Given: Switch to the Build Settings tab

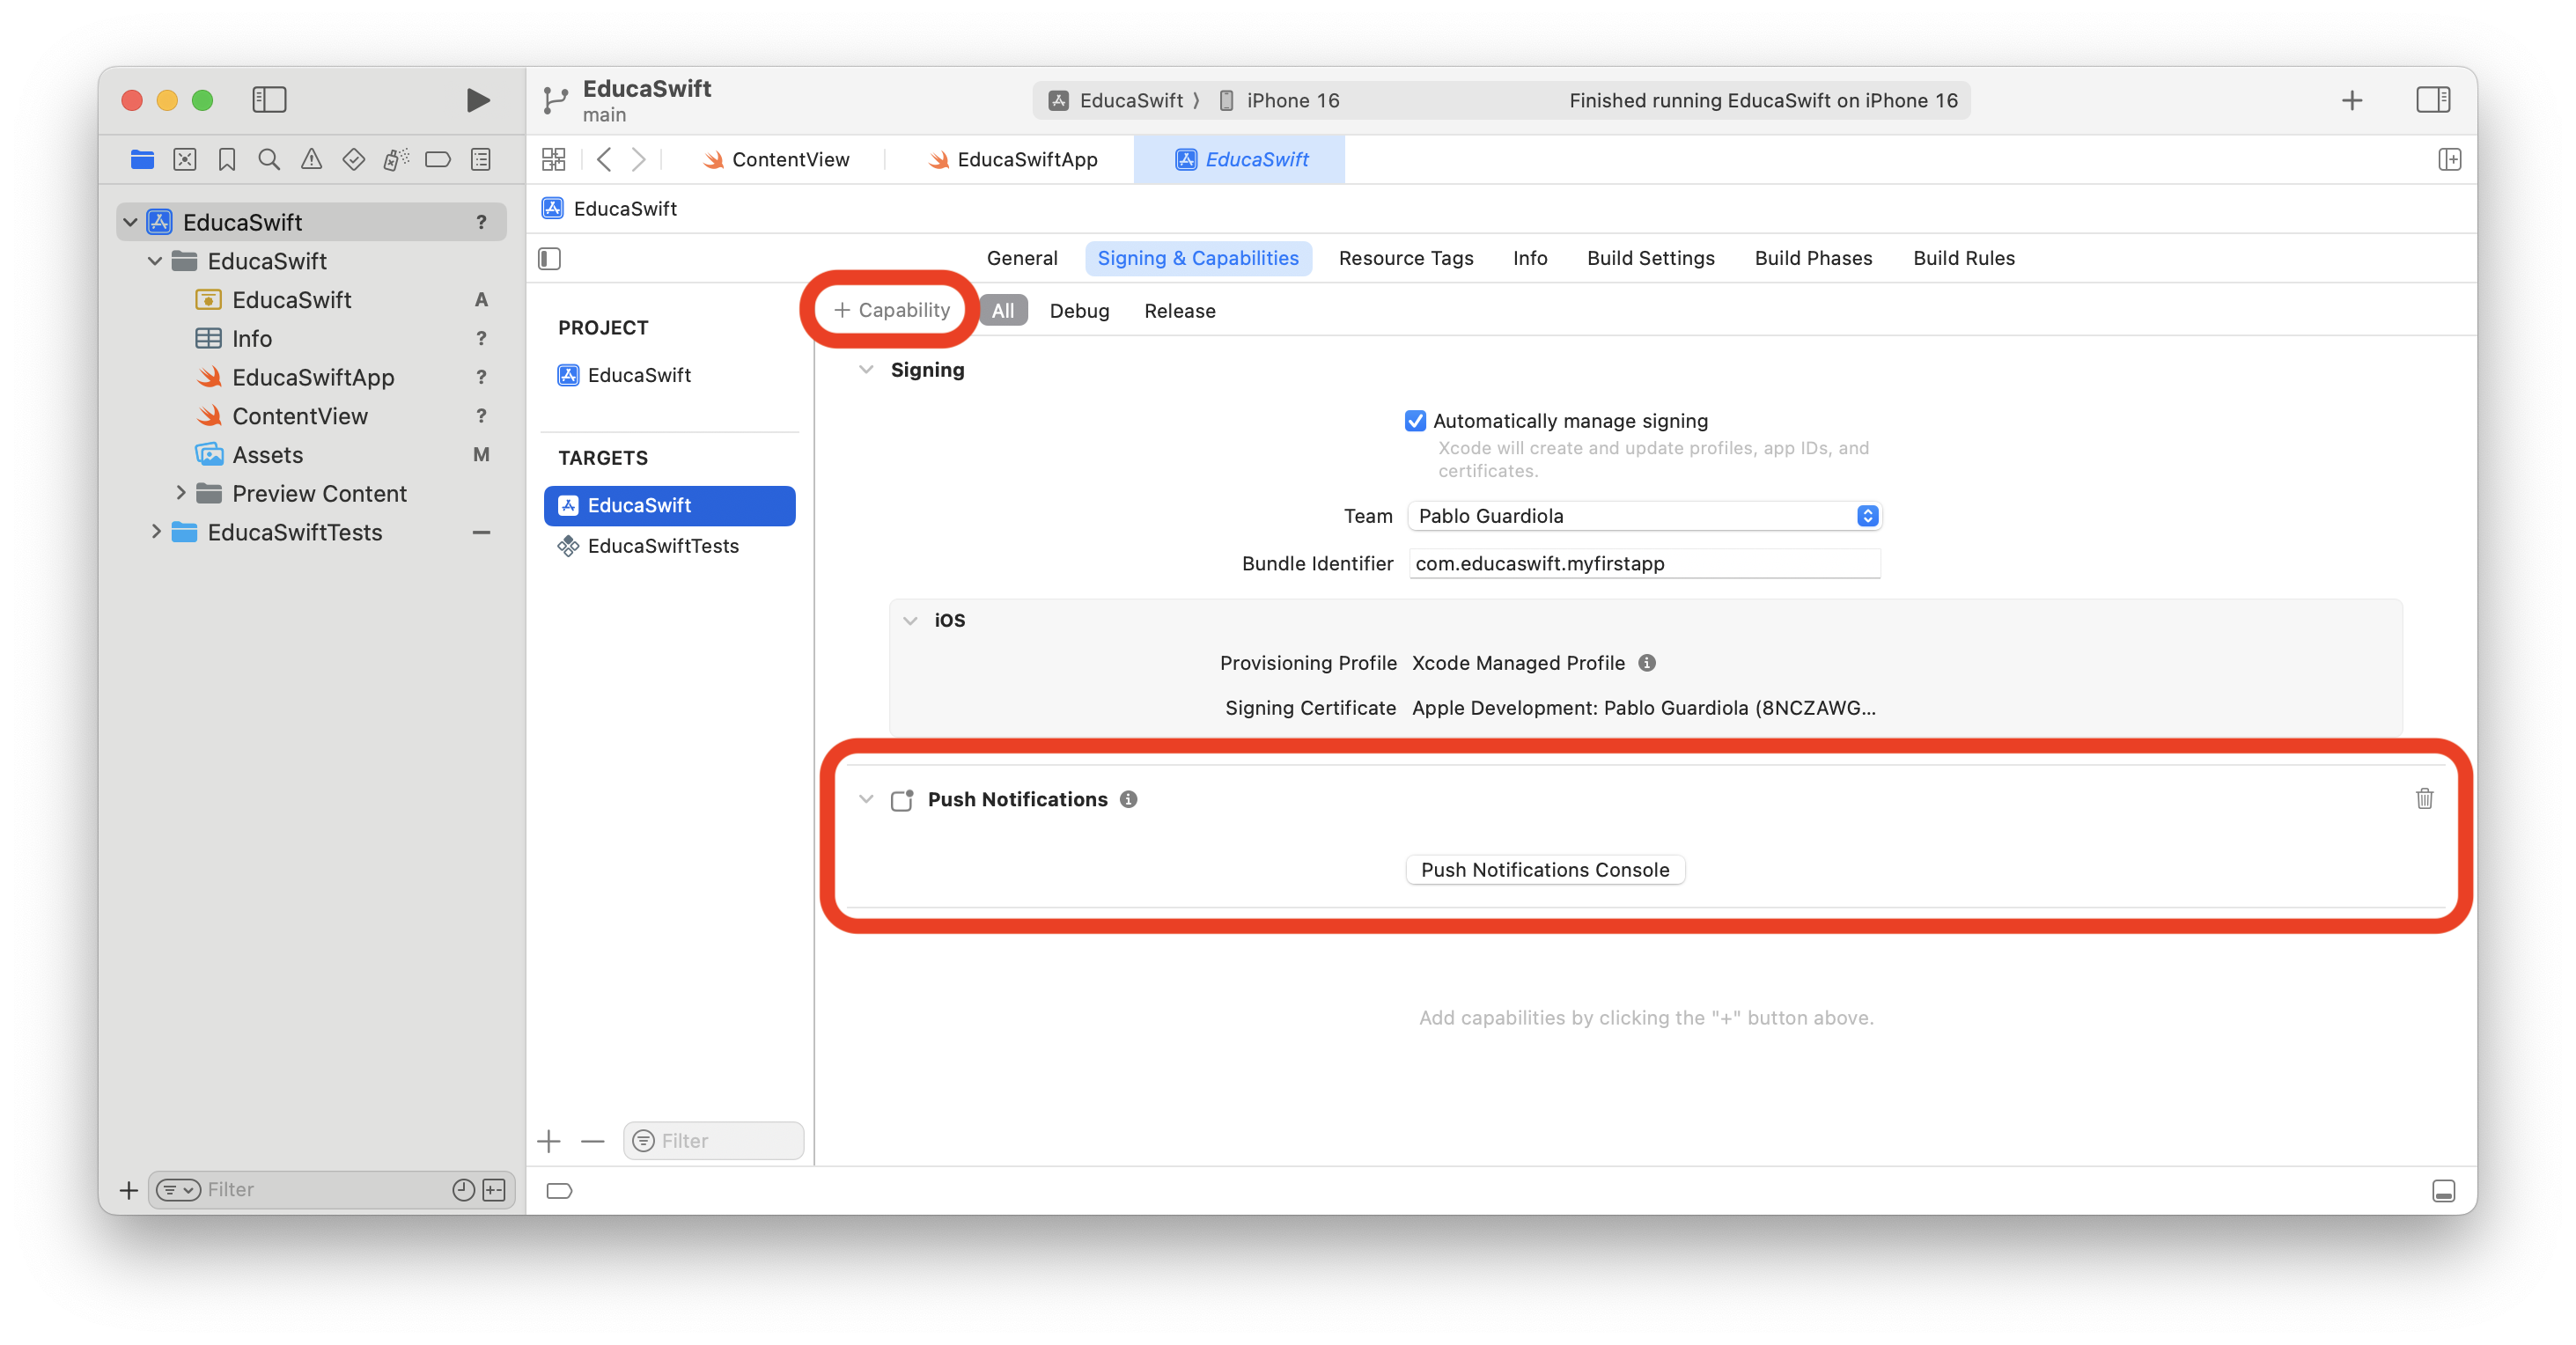Looking at the screenshot, I should (x=1650, y=258).
